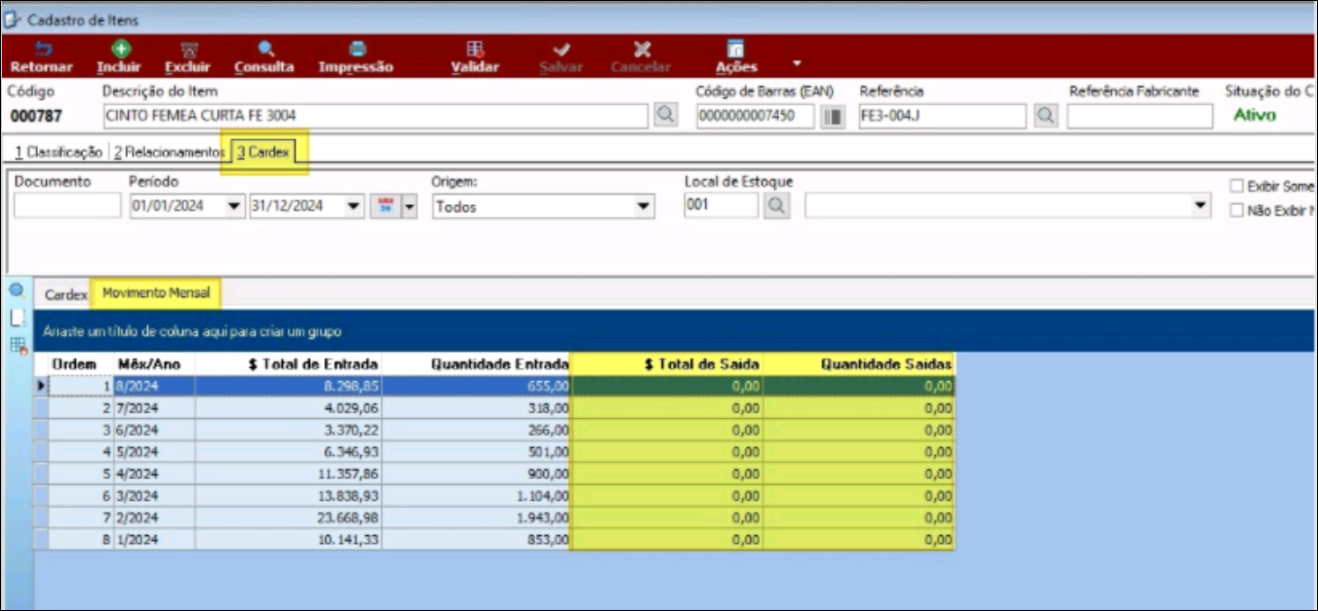Image resolution: width=1318 pixels, height=611 pixels.
Task: Click the Cancelar X button
Action: pyautogui.click(x=641, y=57)
